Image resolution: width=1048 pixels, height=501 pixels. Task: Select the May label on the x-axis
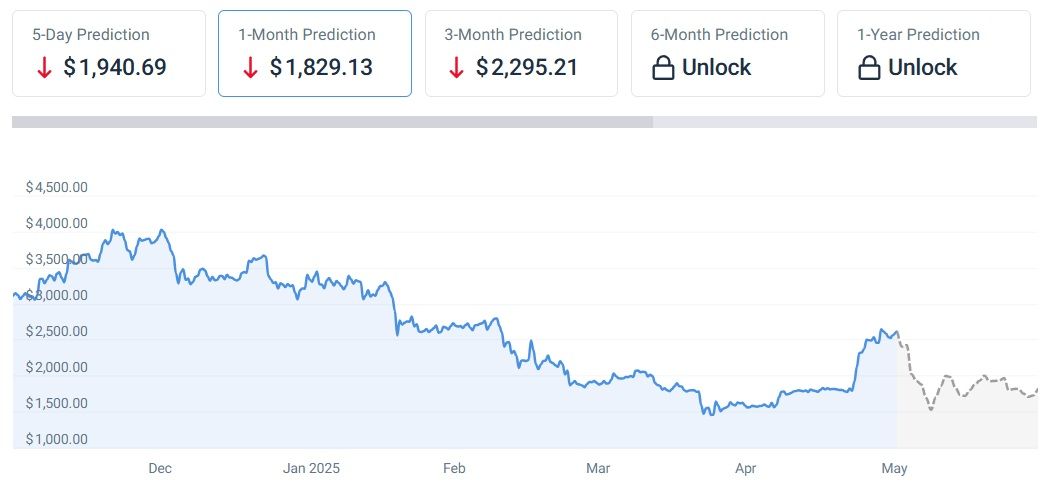coord(894,468)
